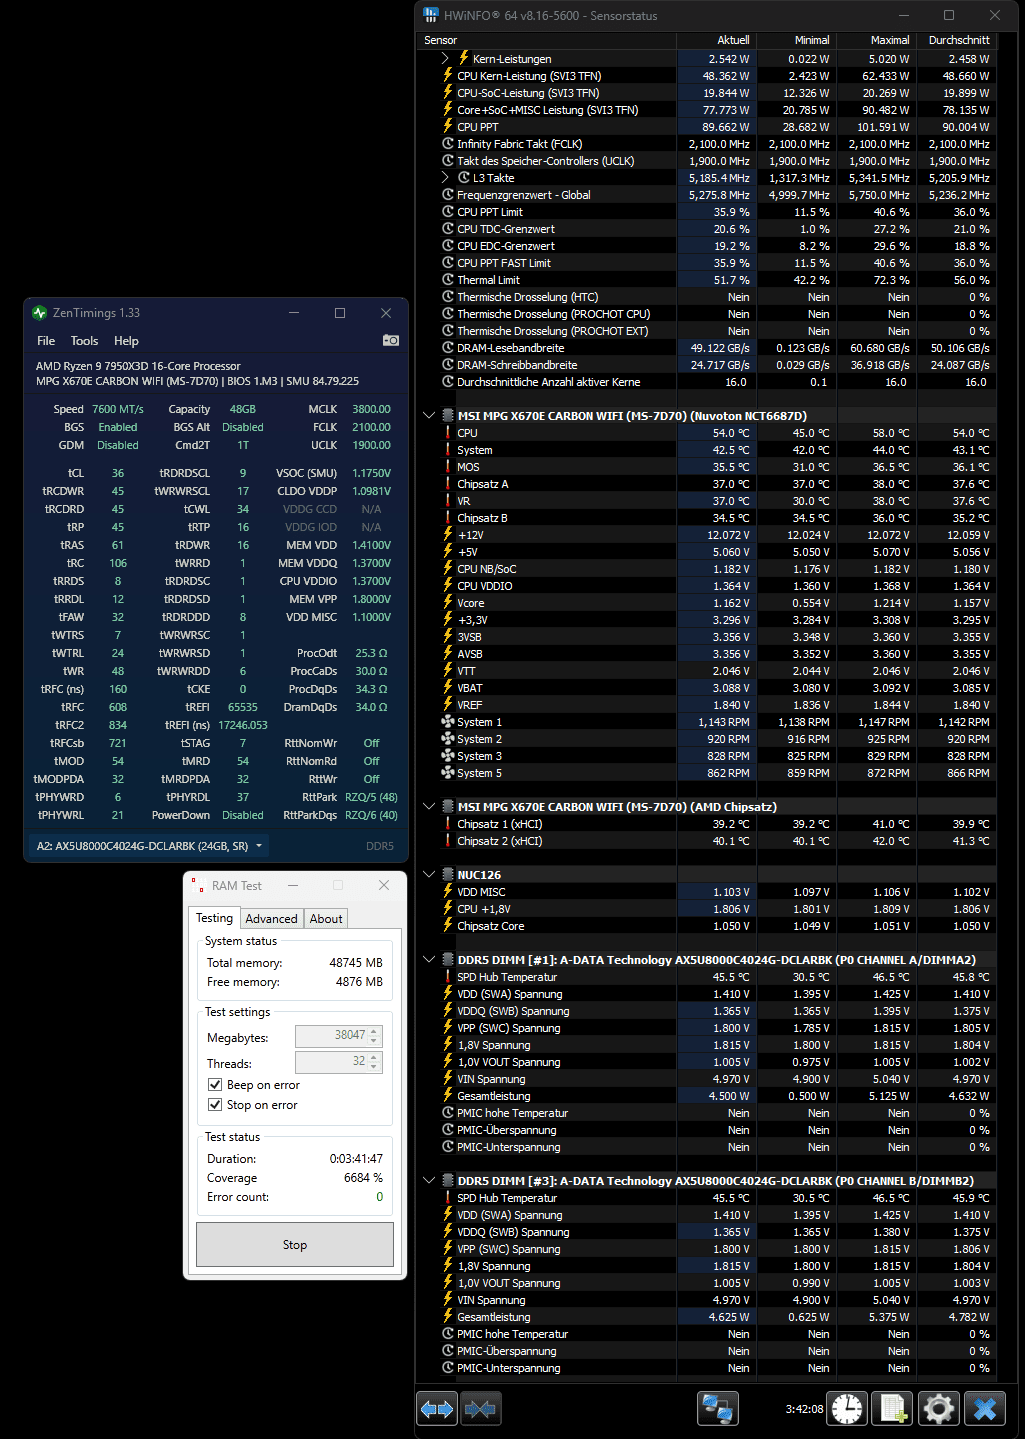This screenshot has height=1439, width=1025.
Task: Click the chip icon of NUC126 group
Action: click(x=448, y=874)
